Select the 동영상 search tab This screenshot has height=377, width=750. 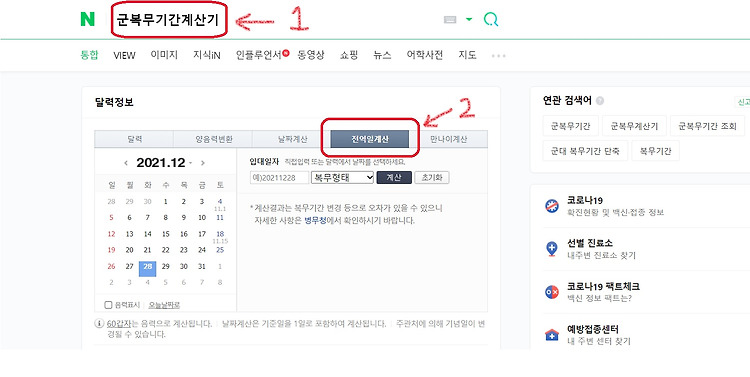pyautogui.click(x=311, y=55)
